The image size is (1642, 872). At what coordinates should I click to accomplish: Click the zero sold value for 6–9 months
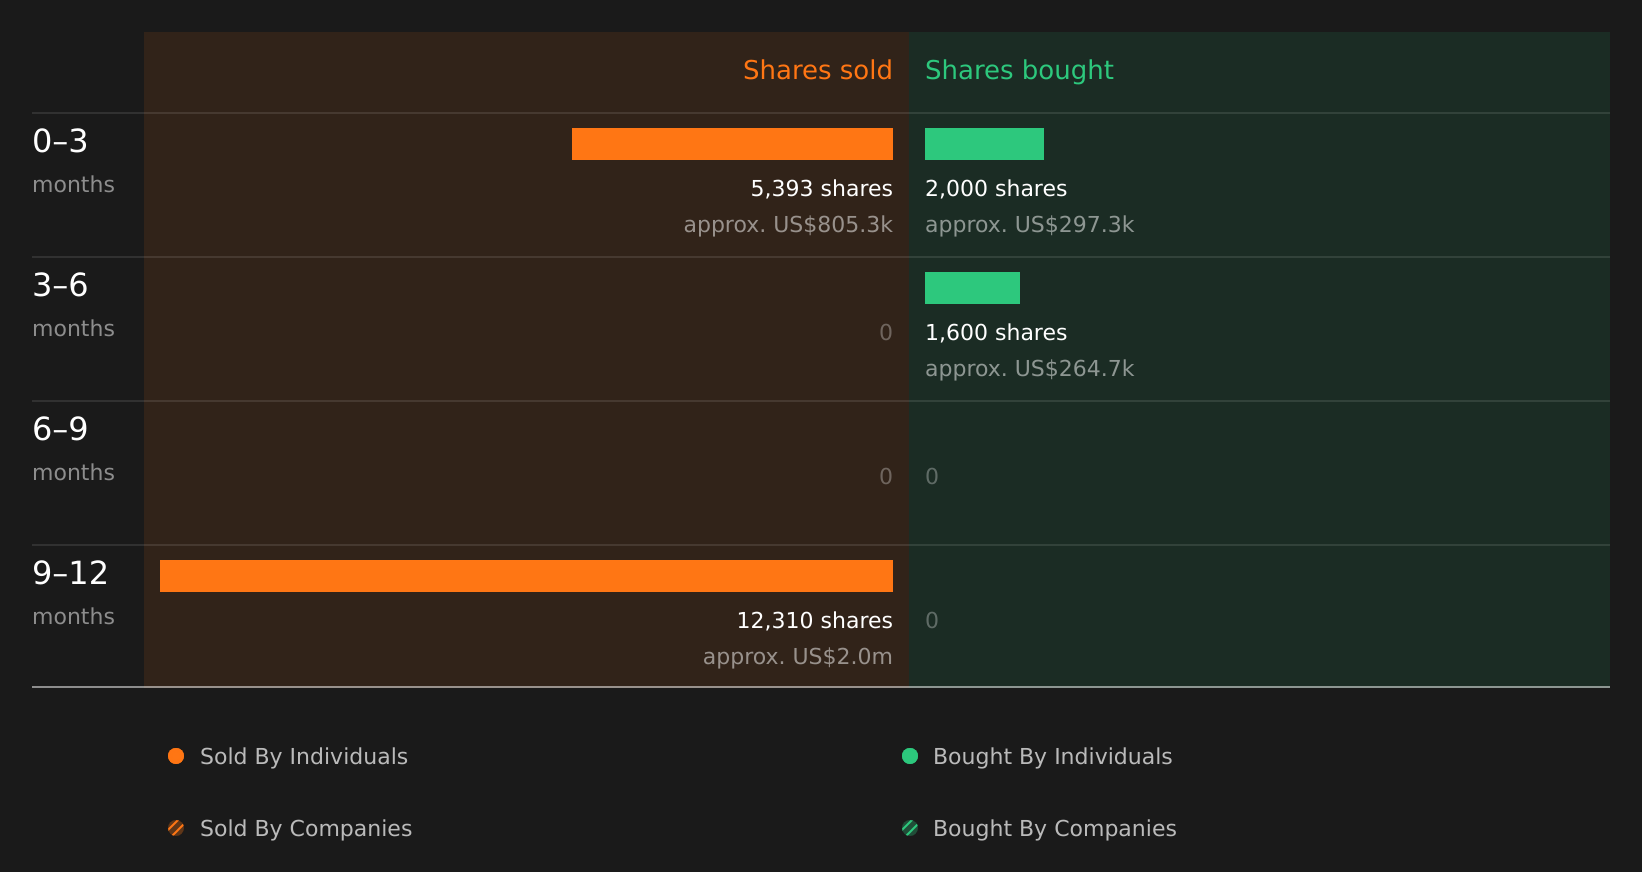coord(886,477)
